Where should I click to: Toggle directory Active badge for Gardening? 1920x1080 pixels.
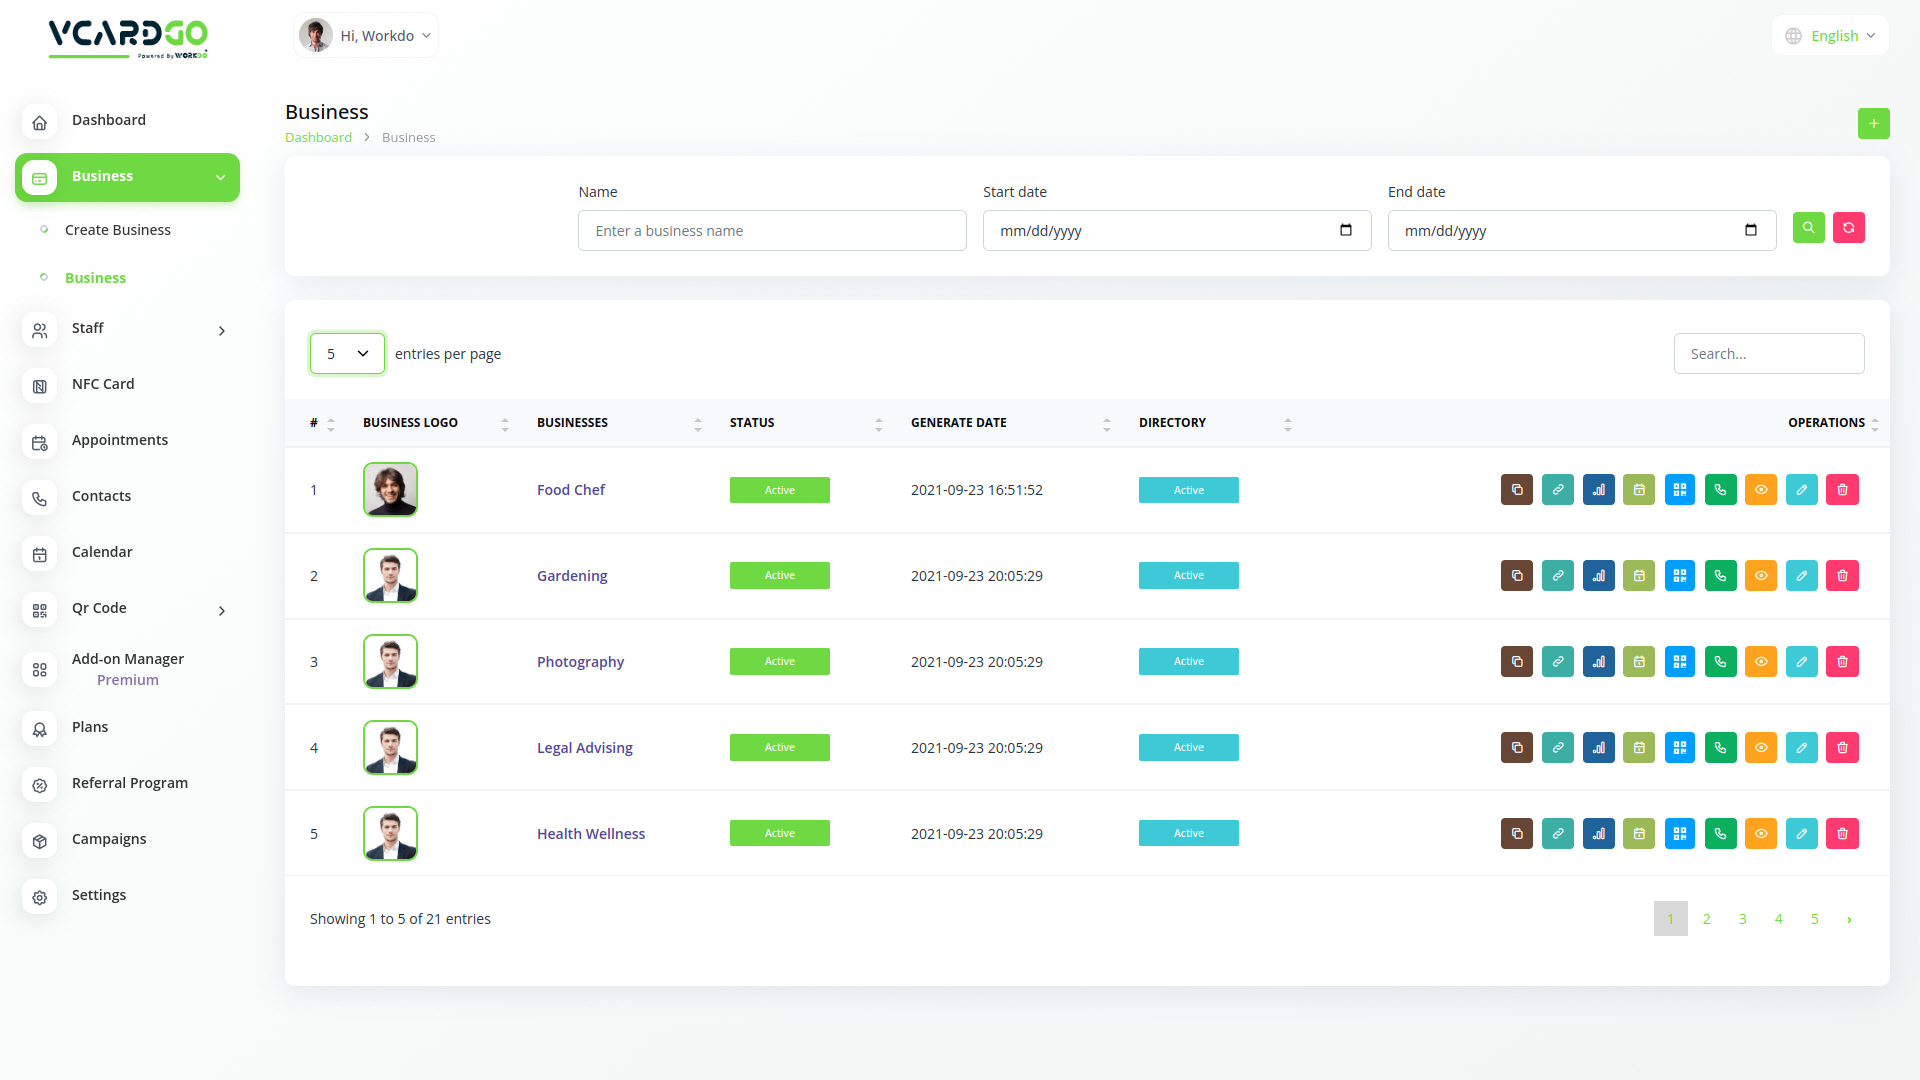1188,576
